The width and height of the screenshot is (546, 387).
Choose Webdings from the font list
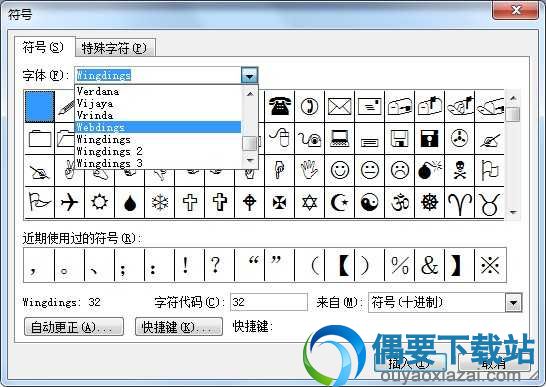[x=158, y=127]
